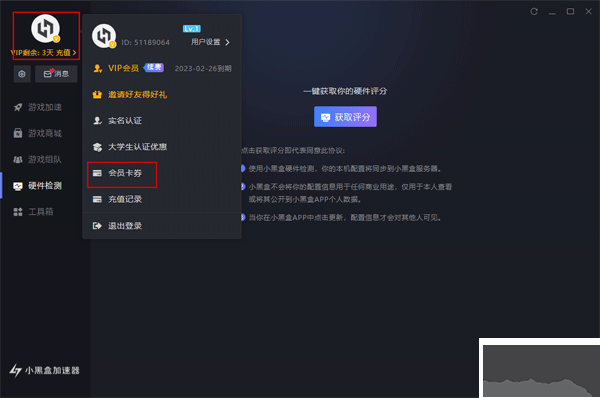The height and width of the screenshot is (398, 600).
Task: Click the logout arrow icon
Action: tap(97, 226)
